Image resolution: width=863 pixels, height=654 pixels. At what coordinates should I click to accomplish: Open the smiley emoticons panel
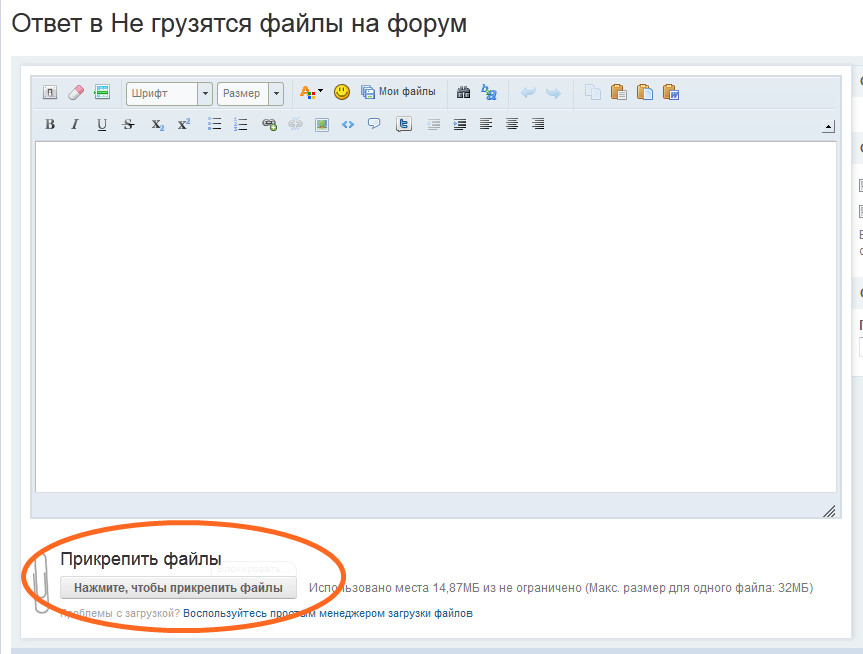pyautogui.click(x=342, y=92)
